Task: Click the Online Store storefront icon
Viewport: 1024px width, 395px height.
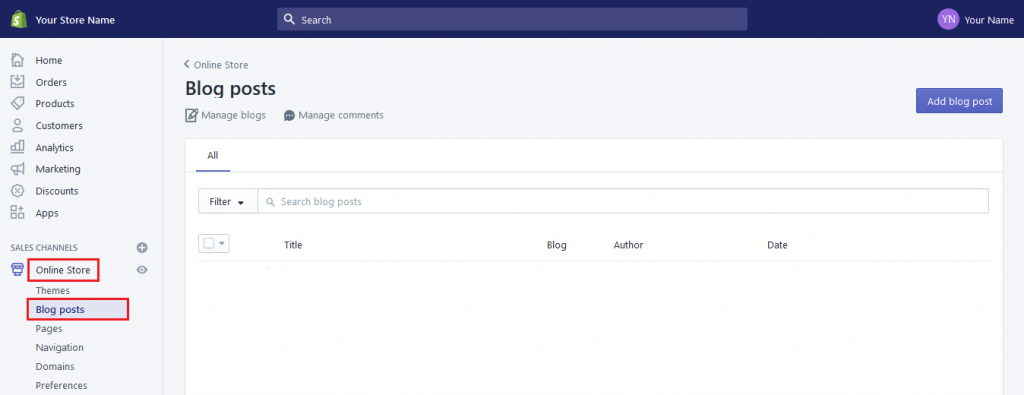Action: 18,270
